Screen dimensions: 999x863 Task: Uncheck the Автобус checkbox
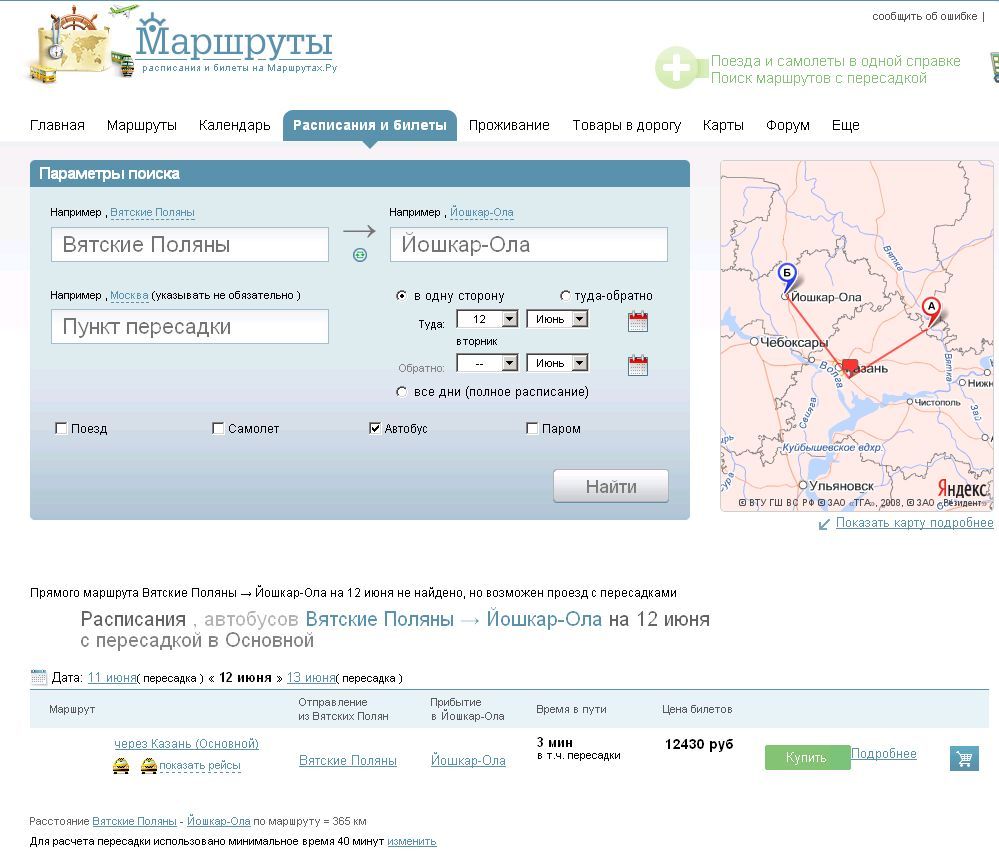click(x=376, y=429)
